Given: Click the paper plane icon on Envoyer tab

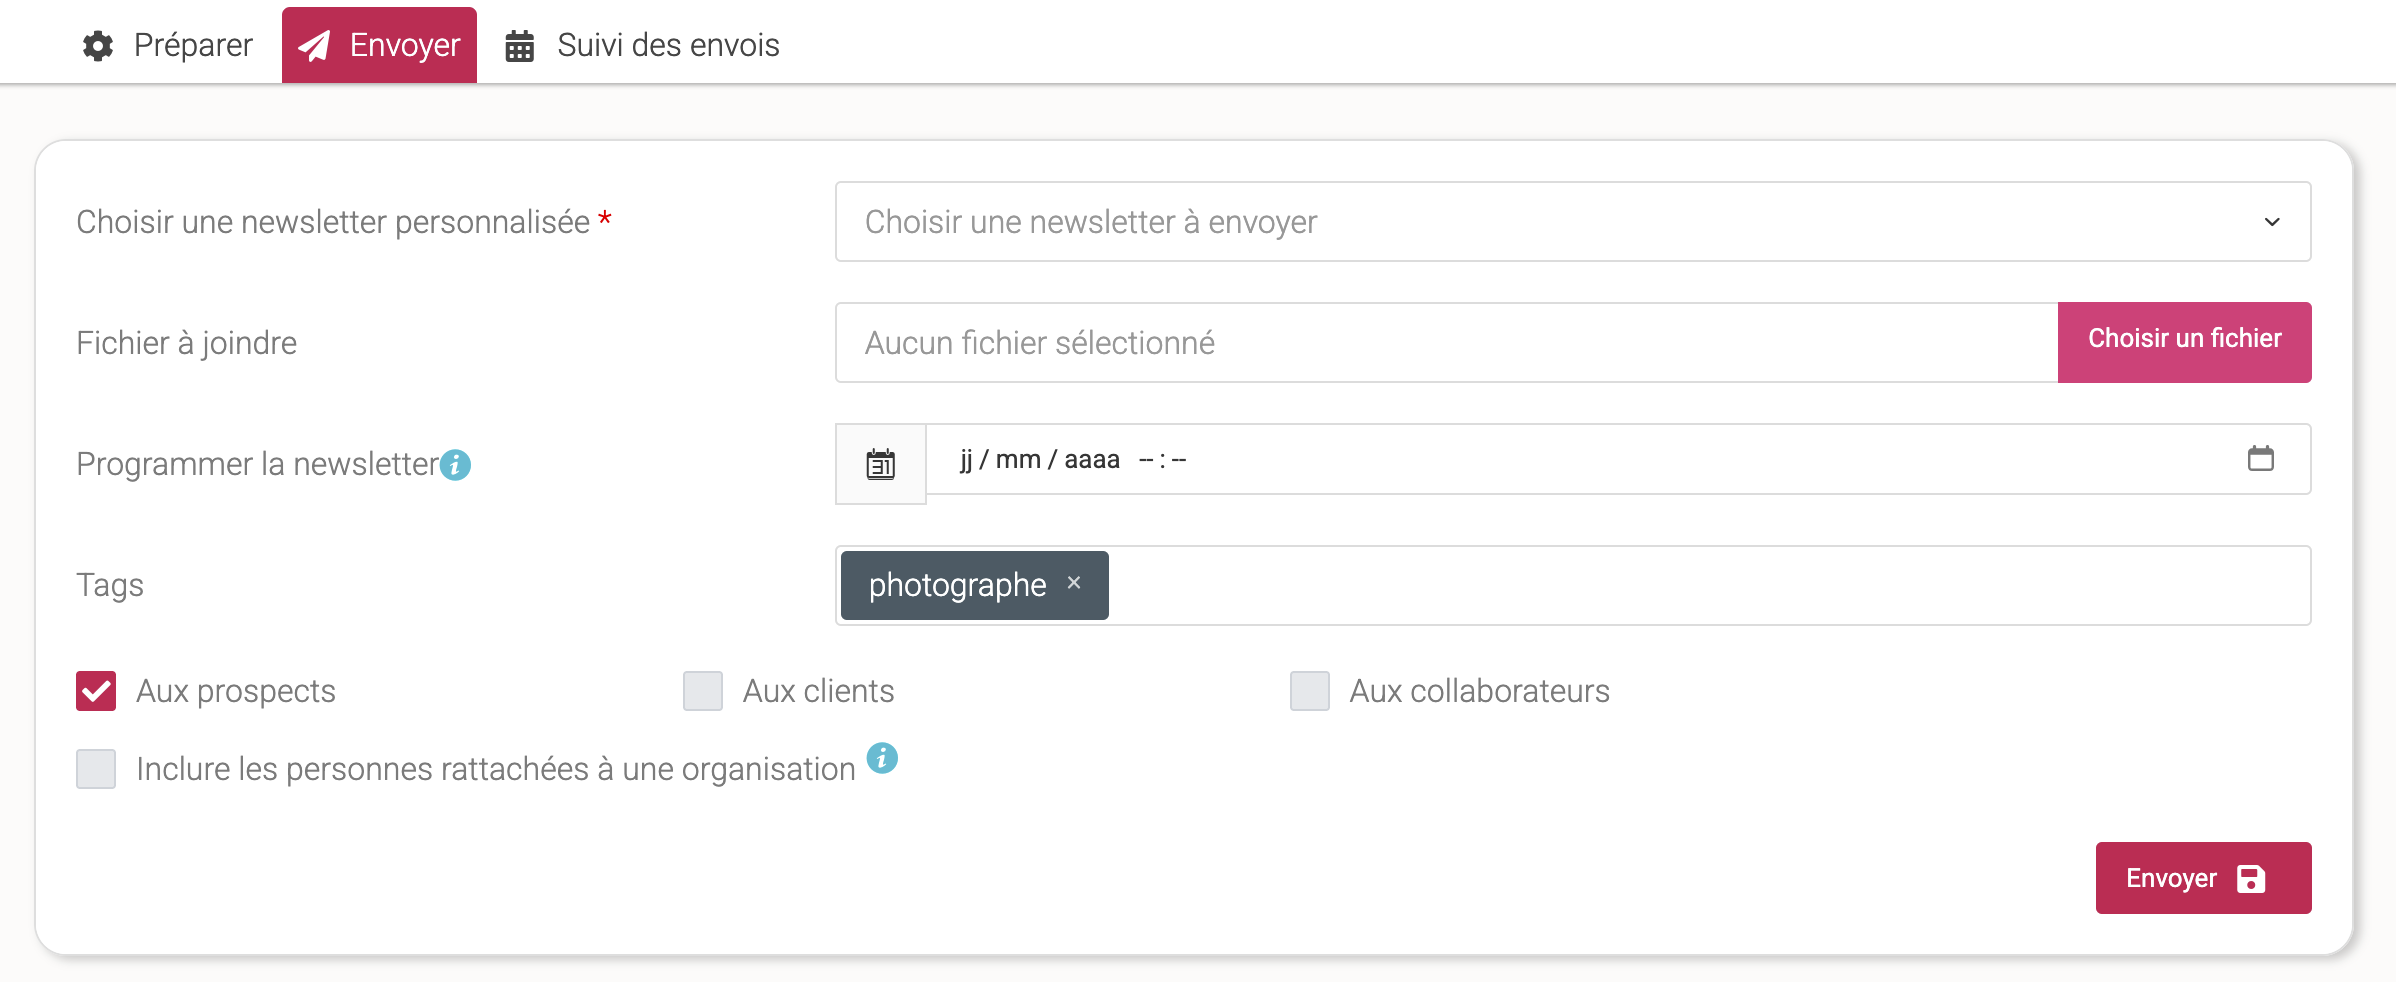Looking at the screenshot, I should (315, 46).
